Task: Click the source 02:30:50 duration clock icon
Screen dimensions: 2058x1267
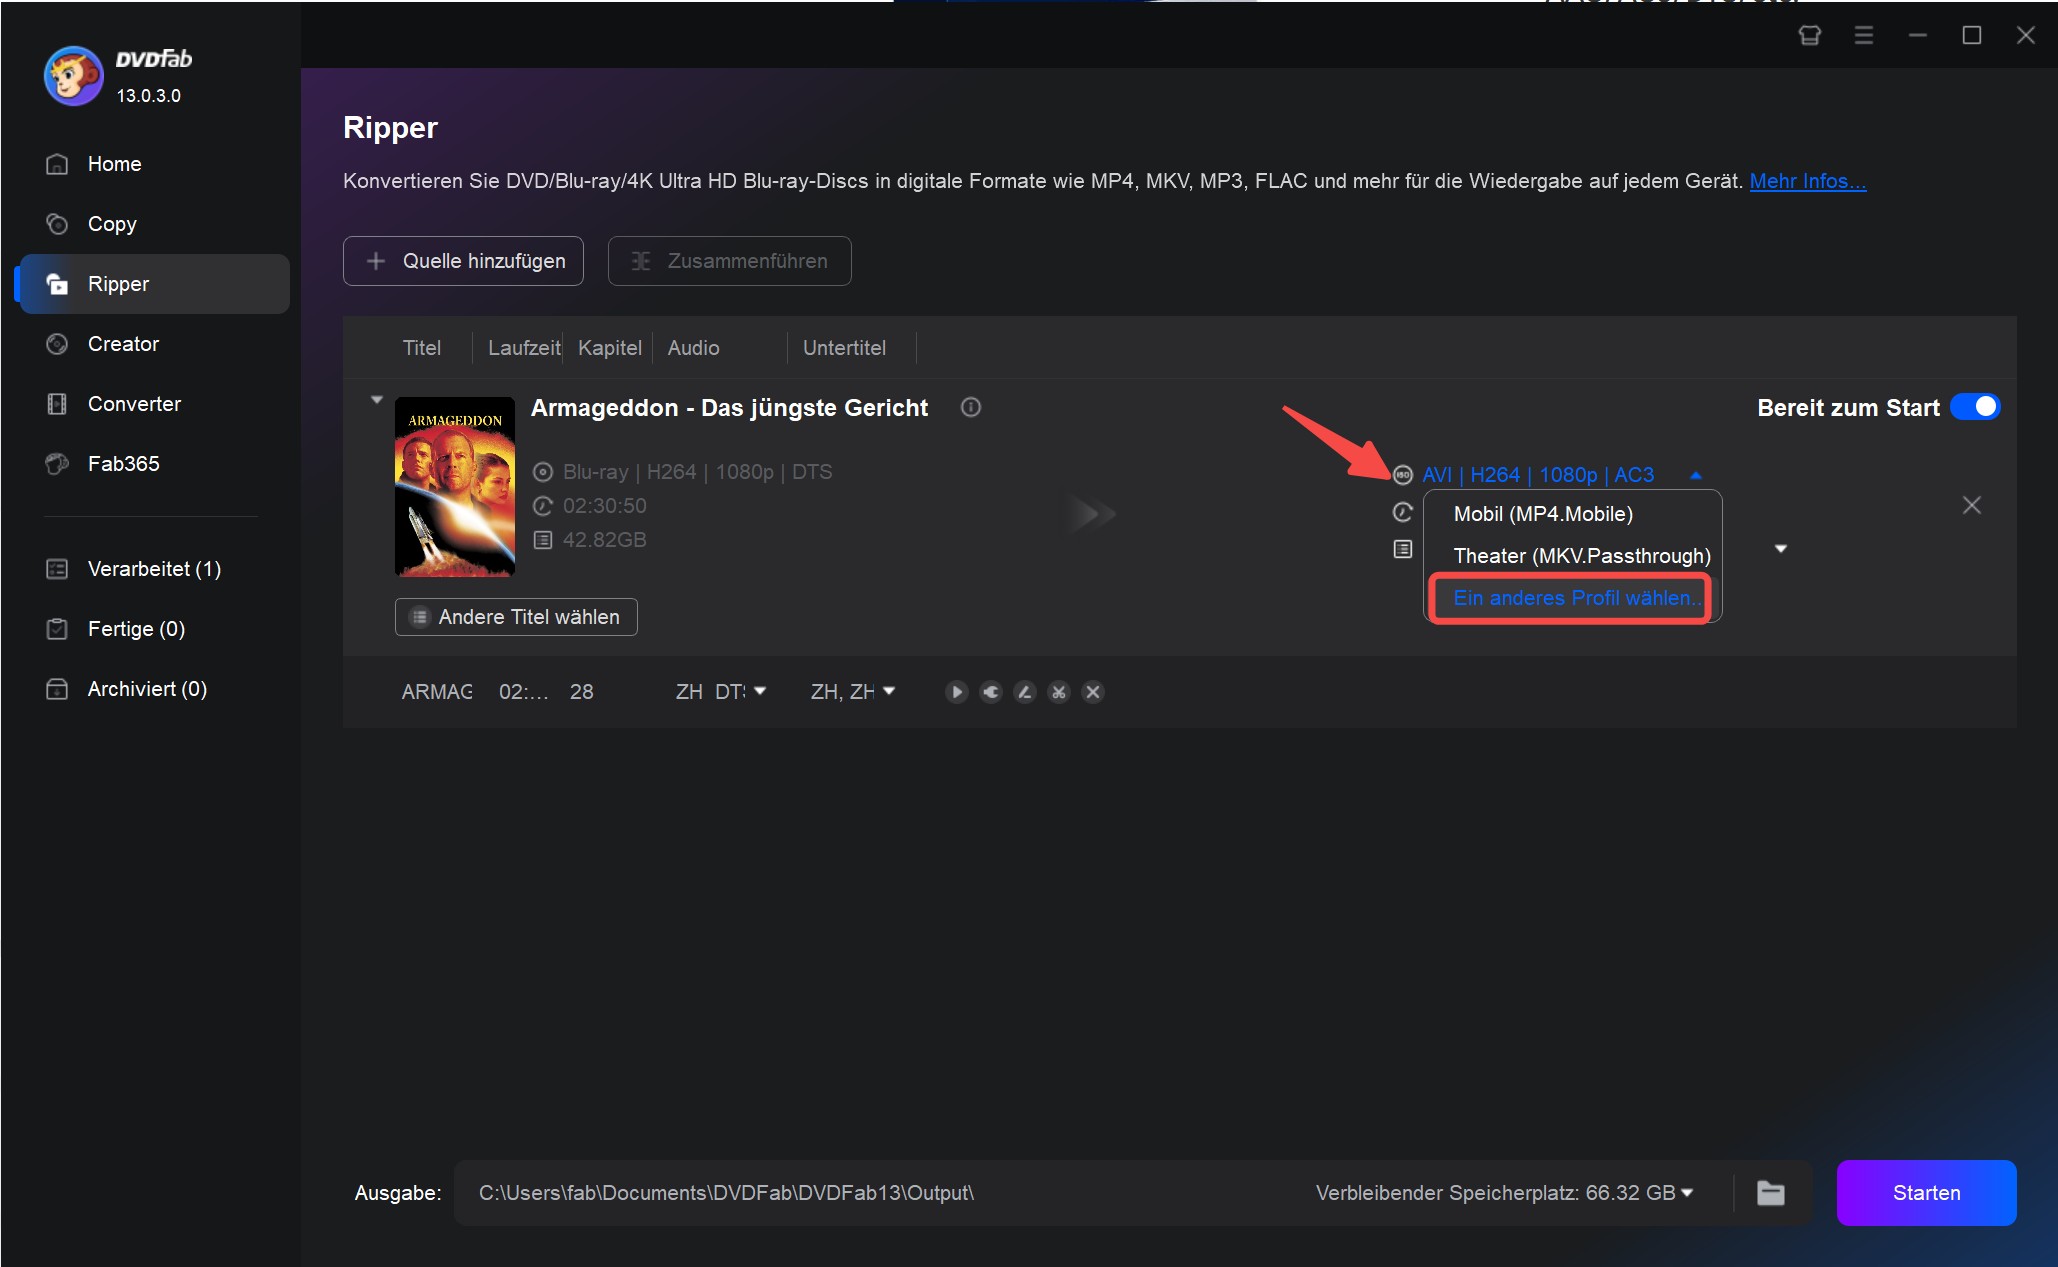Action: pos(542,506)
